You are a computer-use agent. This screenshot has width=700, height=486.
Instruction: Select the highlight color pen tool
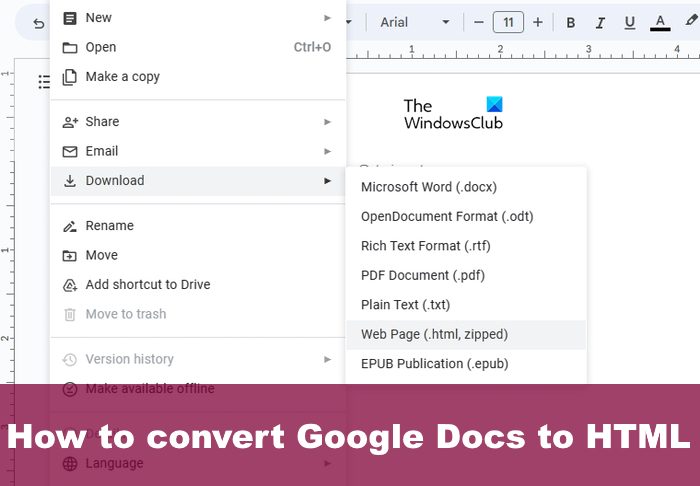(692, 20)
